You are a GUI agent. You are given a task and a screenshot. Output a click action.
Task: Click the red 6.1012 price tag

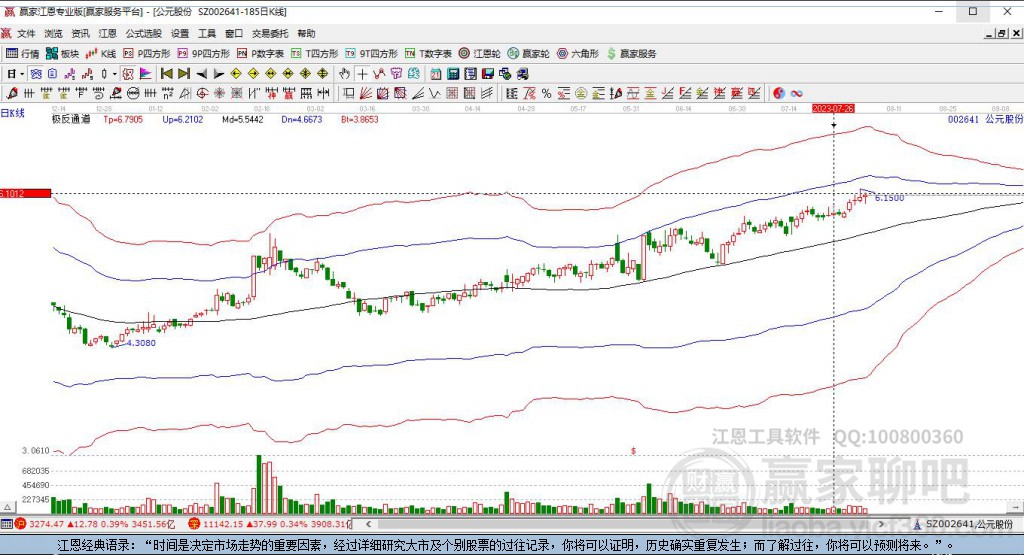point(25,193)
